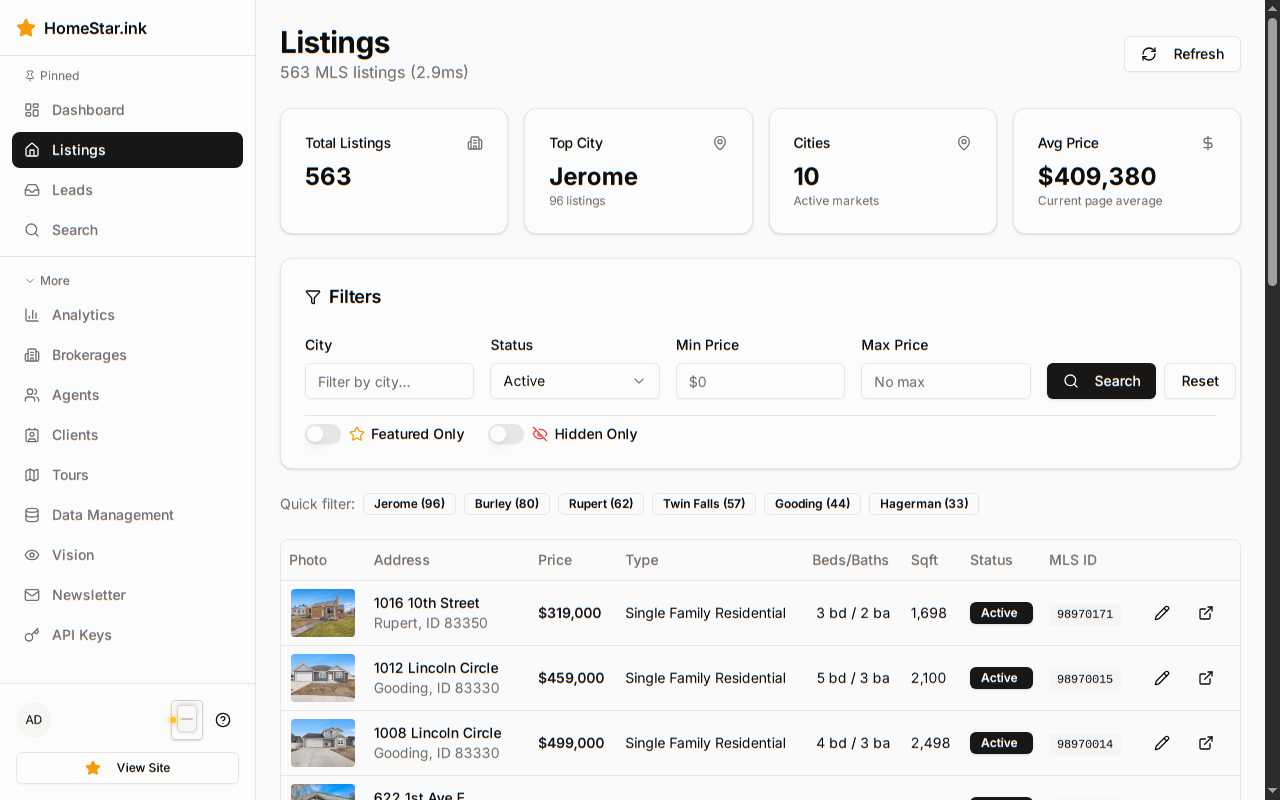This screenshot has height=800, width=1280.
Task: Click the help question mark icon
Action: click(223, 720)
